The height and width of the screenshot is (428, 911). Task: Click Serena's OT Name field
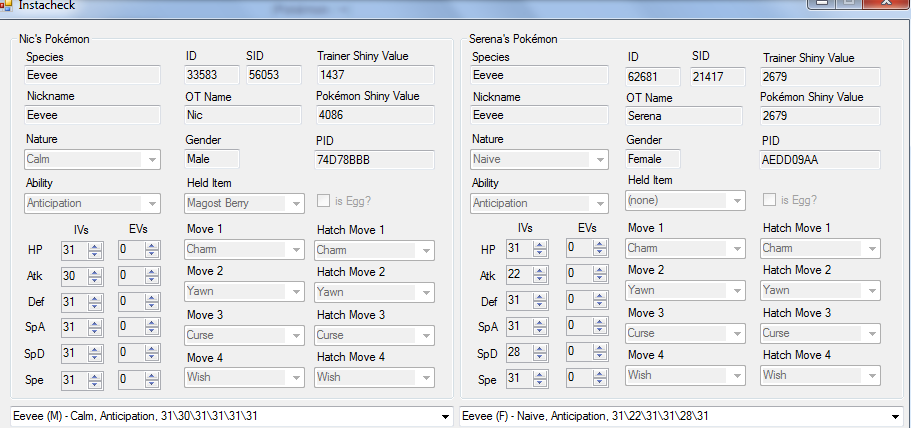point(684,116)
